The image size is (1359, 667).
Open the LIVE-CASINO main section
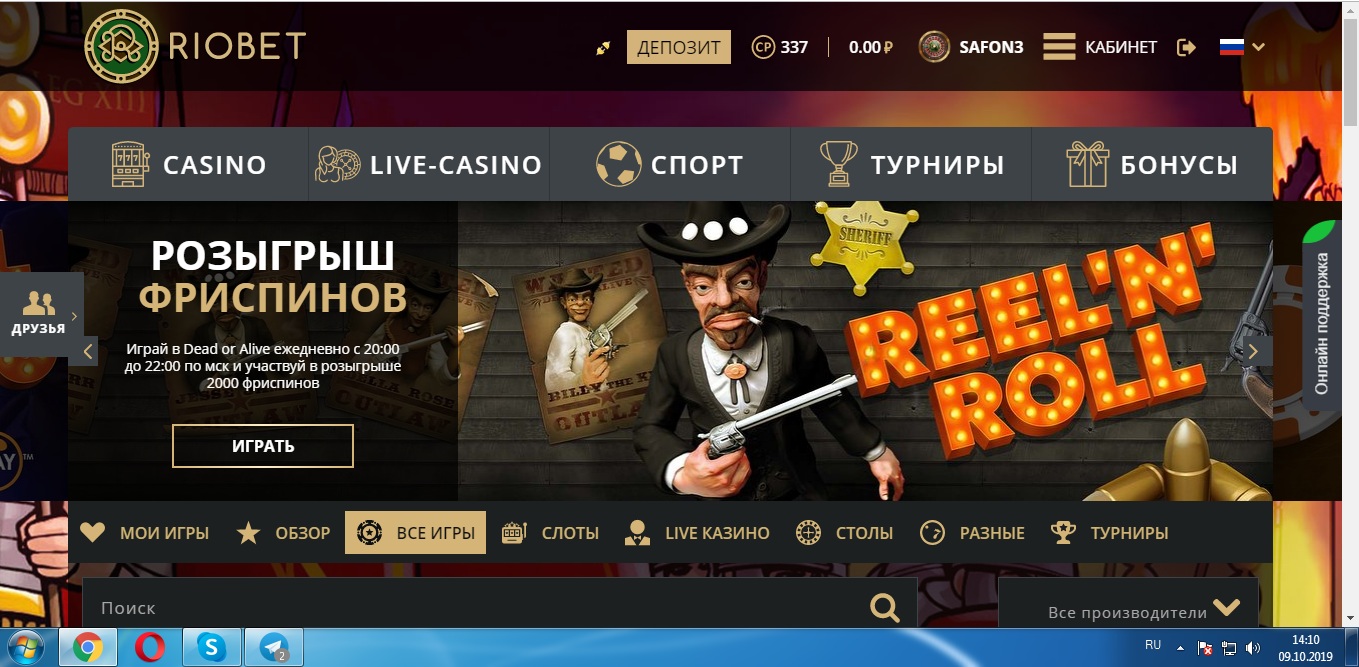pyautogui.click(x=429, y=164)
